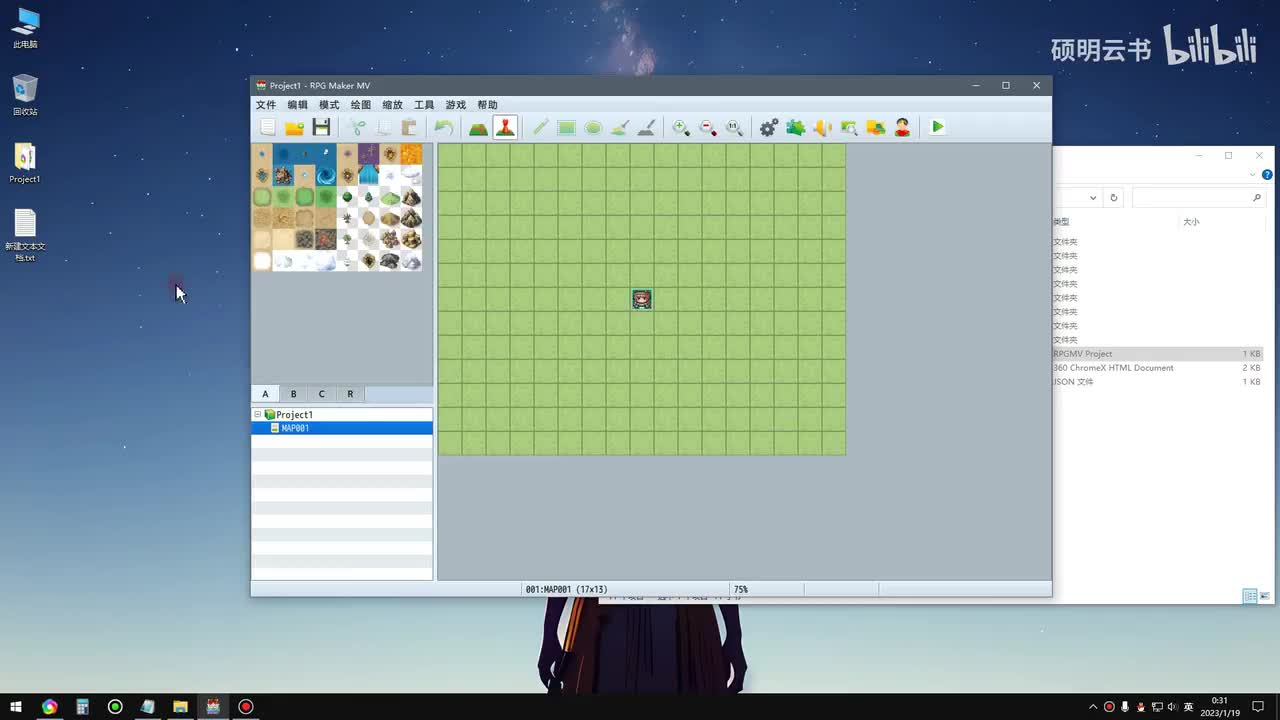The height and width of the screenshot is (720, 1280).
Task: Refresh the folder in the Explorer window
Action: (1114, 198)
